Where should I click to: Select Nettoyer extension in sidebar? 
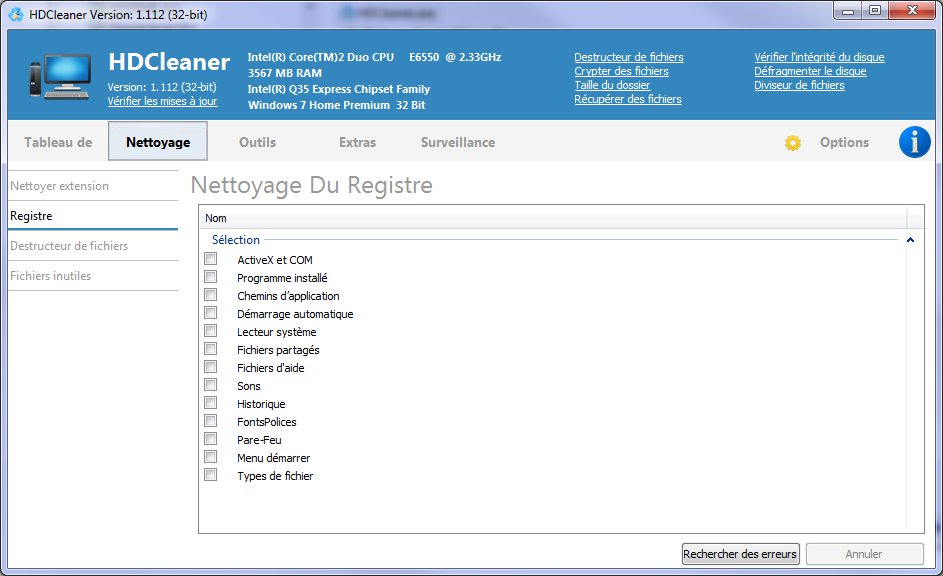pyautogui.click(x=93, y=186)
